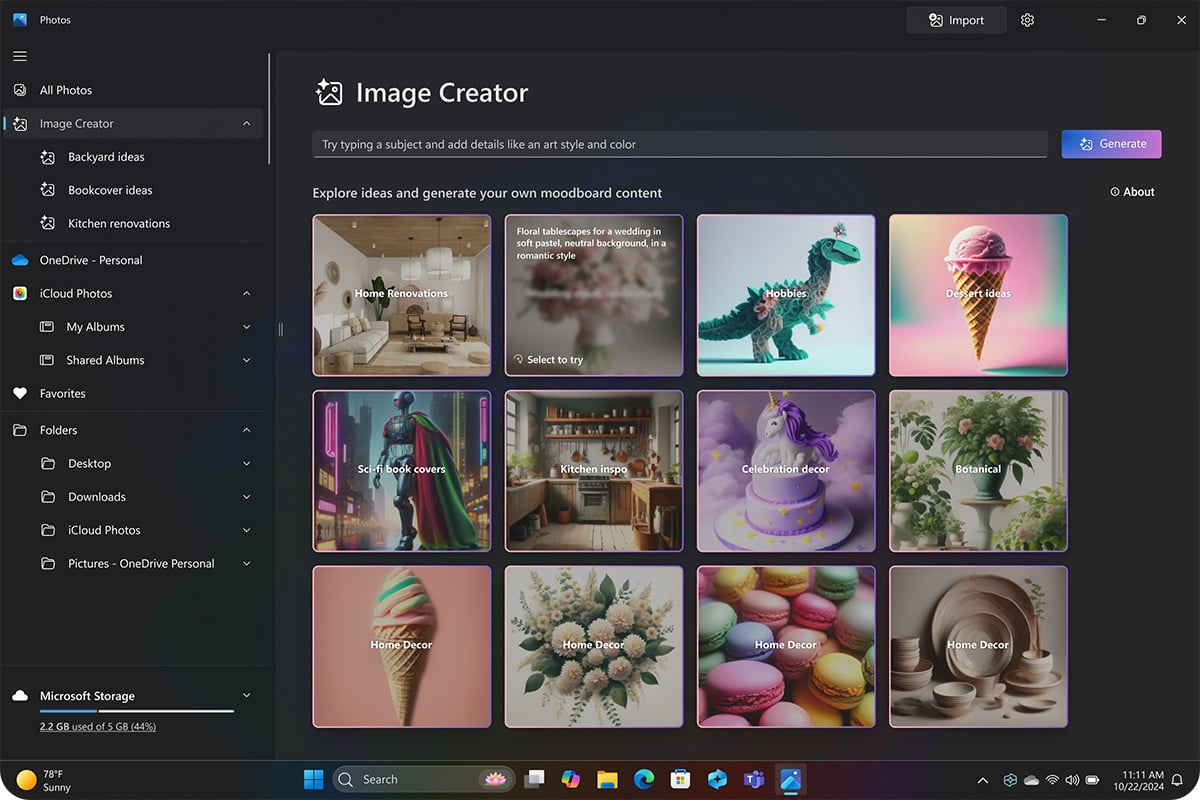Viewport: 1200px width, 800px height.
Task: Select the Sci-fi book covers thumbnail
Action: click(x=402, y=471)
